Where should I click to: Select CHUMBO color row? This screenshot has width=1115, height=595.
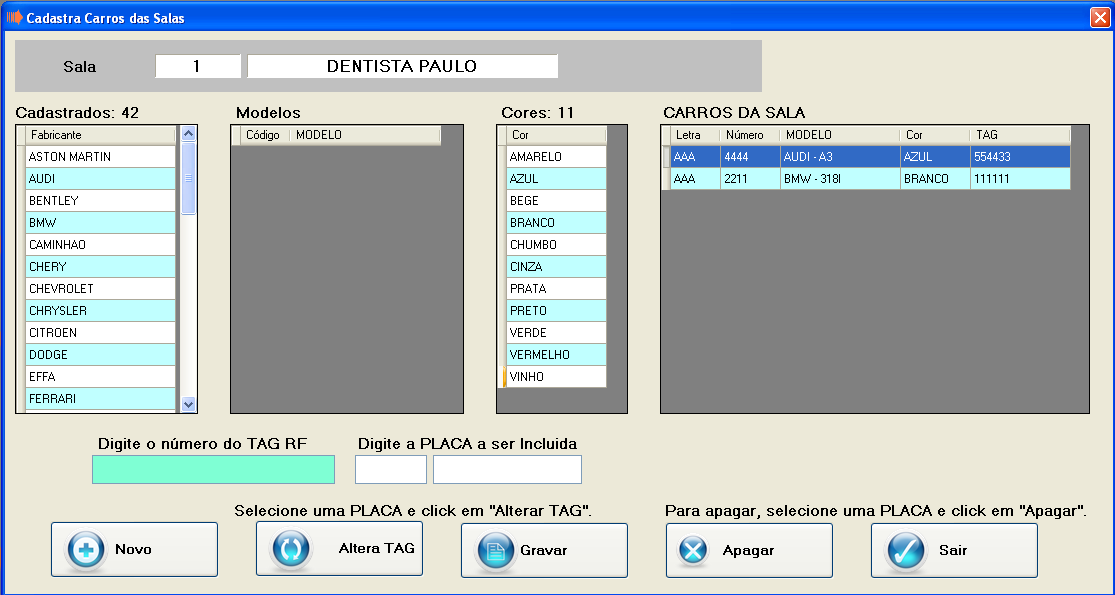[556, 245]
